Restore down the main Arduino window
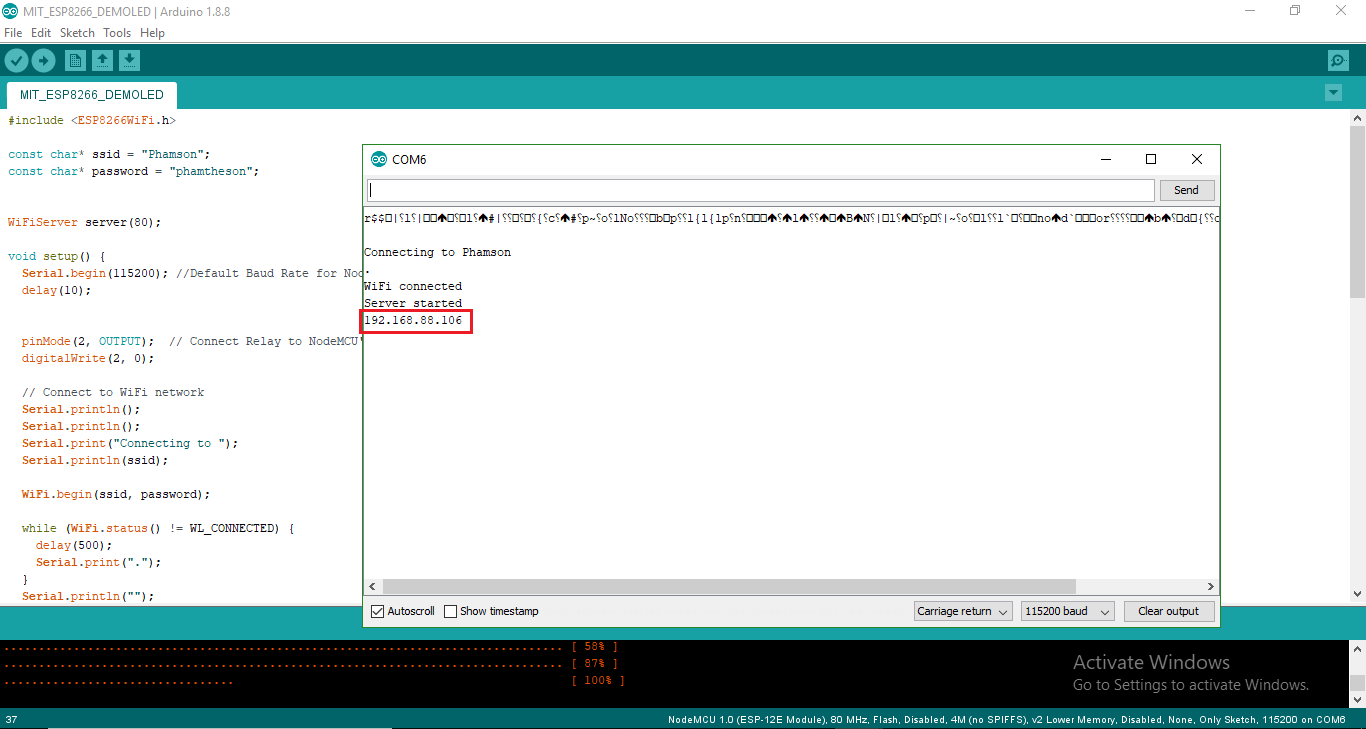This screenshot has width=1366, height=729. click(1295, 11)
